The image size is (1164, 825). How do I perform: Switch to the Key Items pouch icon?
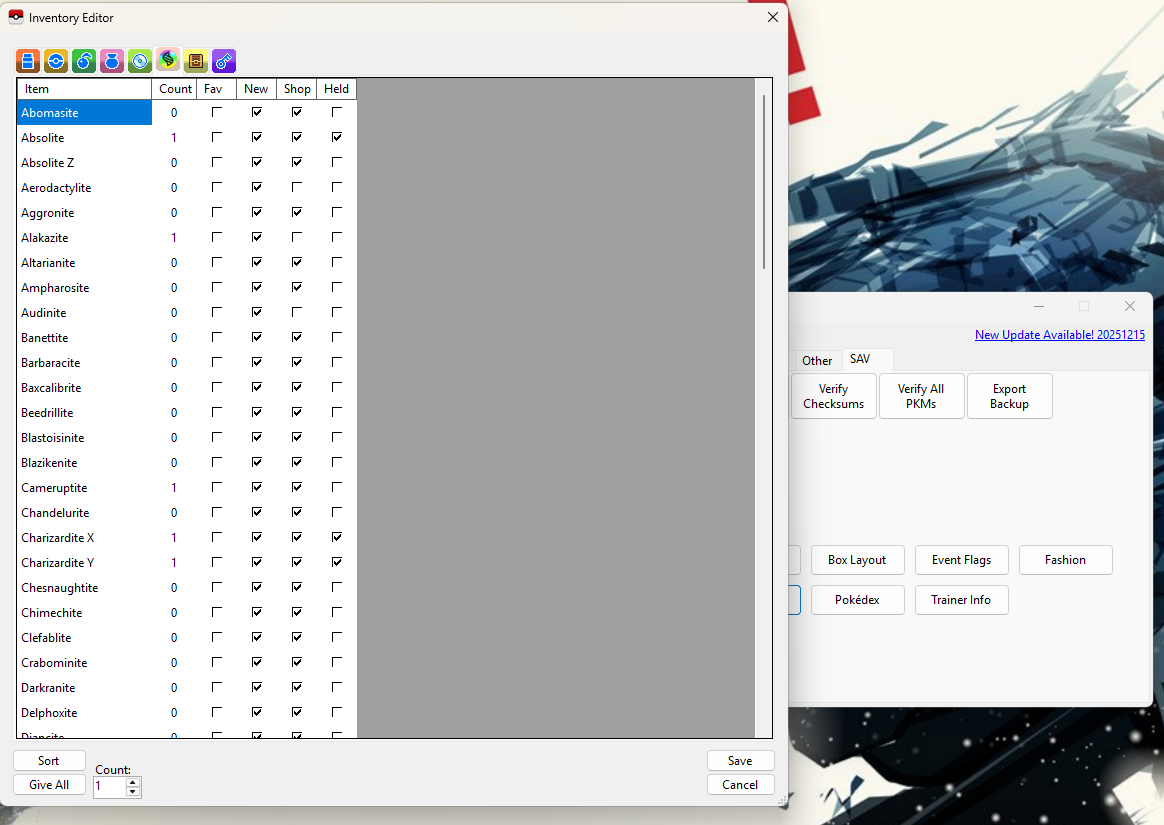(224, 61)
